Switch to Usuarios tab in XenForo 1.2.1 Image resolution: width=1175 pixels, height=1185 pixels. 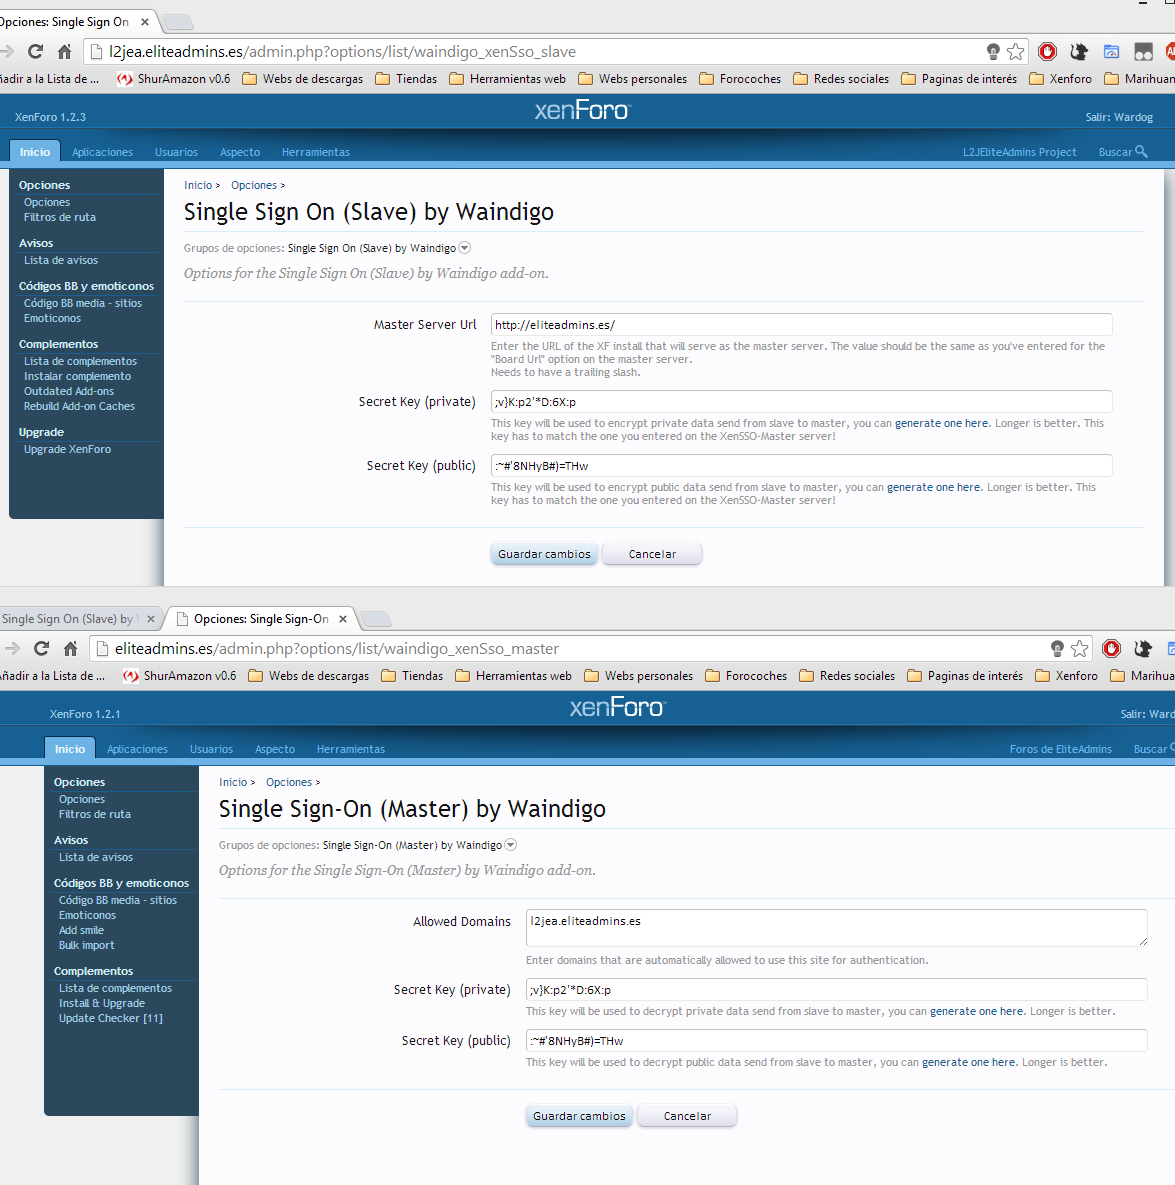point(211,749)
